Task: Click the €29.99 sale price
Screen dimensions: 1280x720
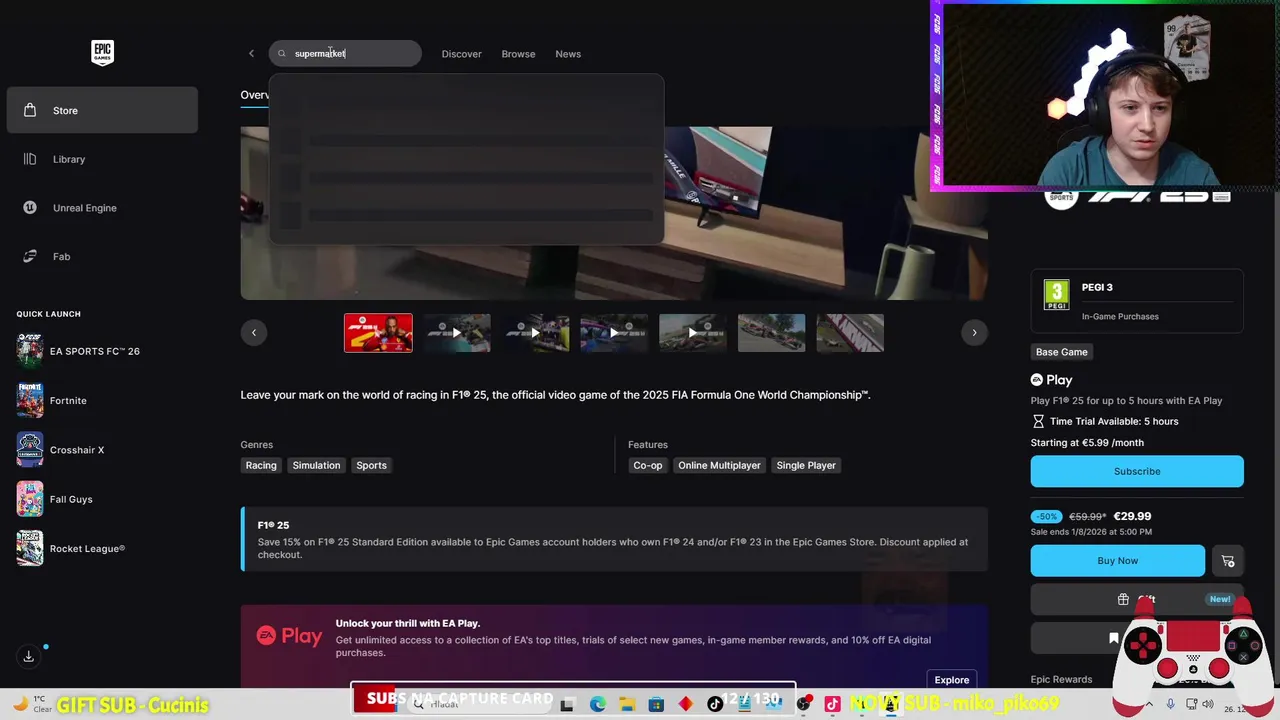Action: [x=1132, y=517]
